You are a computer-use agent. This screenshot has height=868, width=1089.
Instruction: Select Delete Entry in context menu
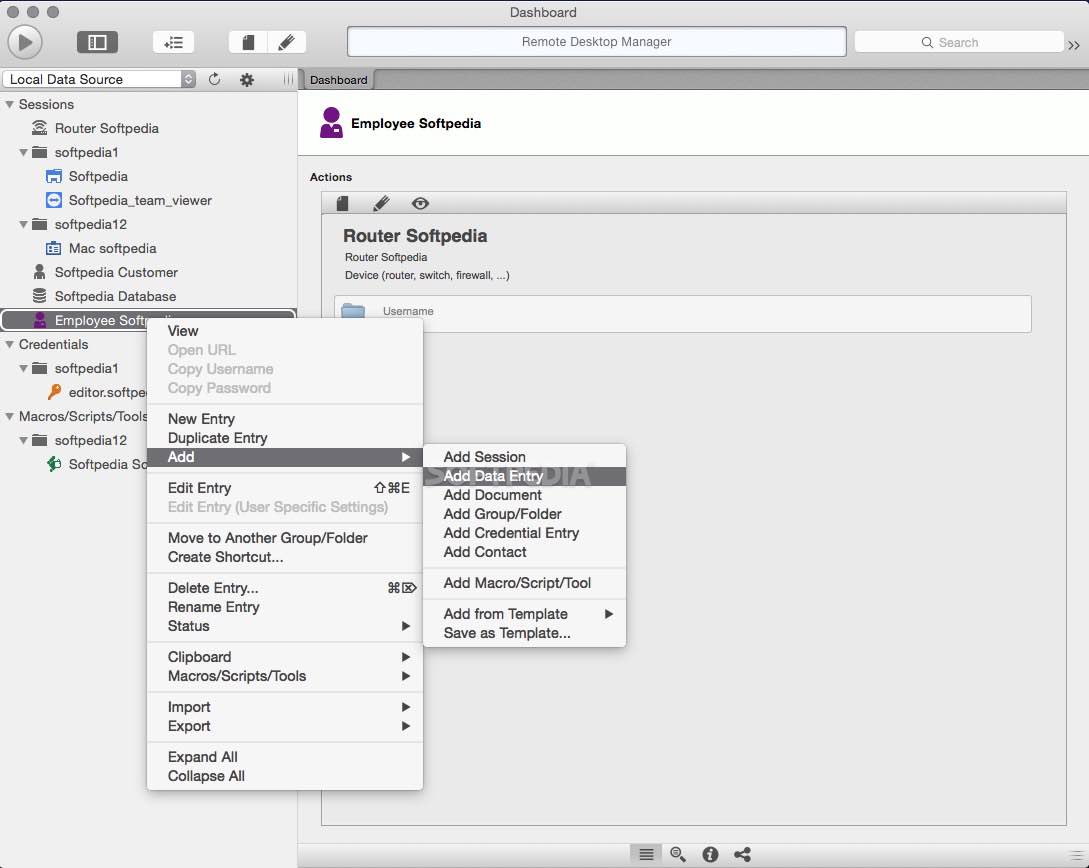coord(285,588)
